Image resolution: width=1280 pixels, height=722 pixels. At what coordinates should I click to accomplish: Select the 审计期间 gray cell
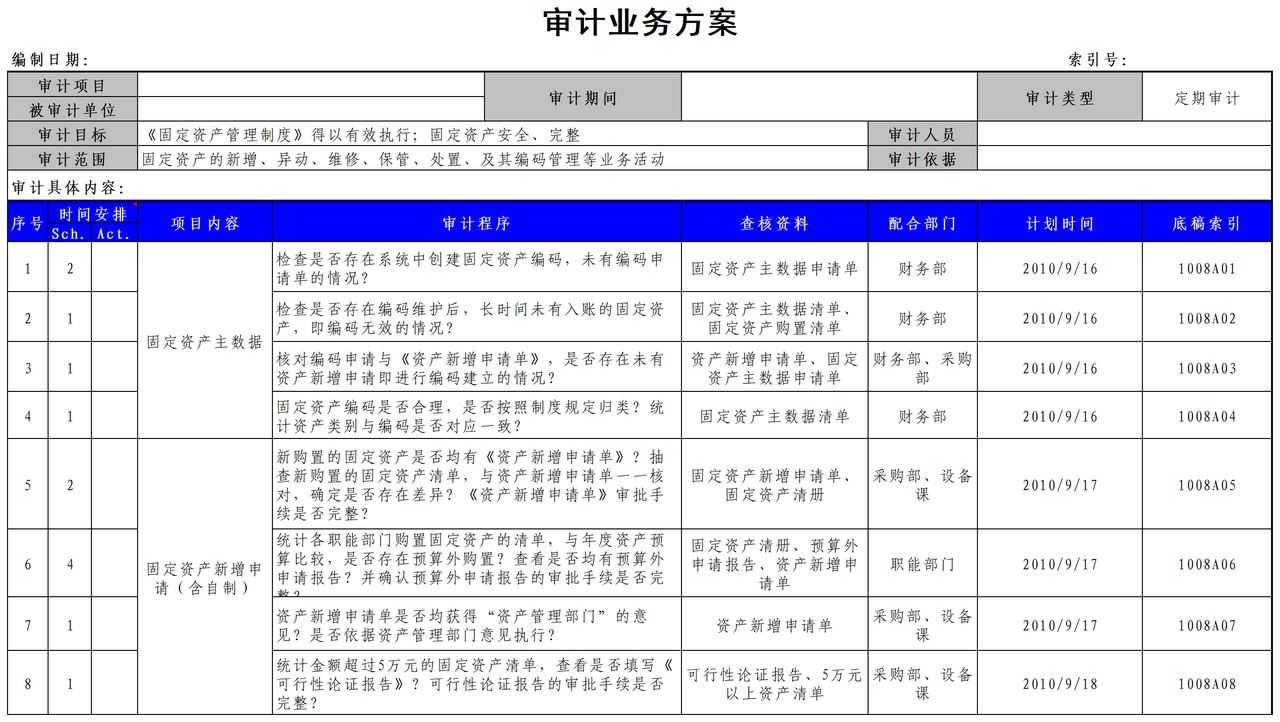pyautogui.click(x=583, y=98)
